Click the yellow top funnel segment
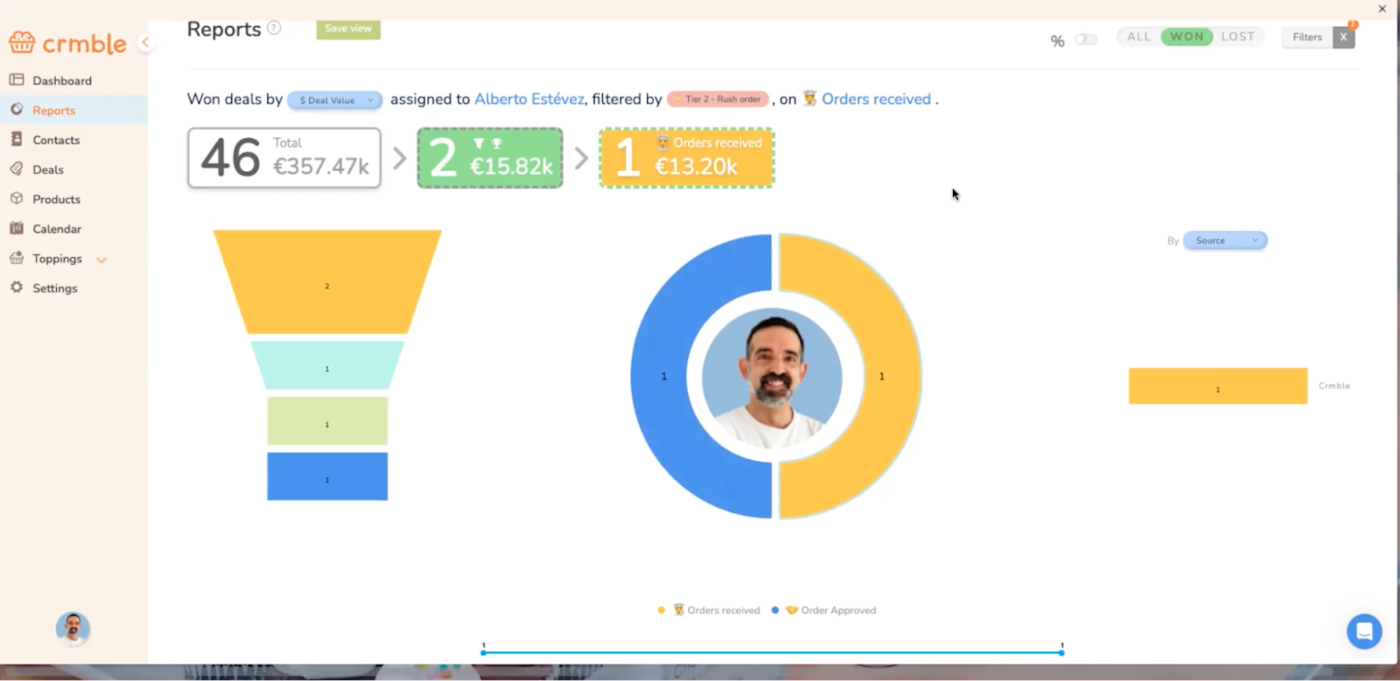Image resolution: width=1400 pixels, height=681 pixels. click(327, 282)
